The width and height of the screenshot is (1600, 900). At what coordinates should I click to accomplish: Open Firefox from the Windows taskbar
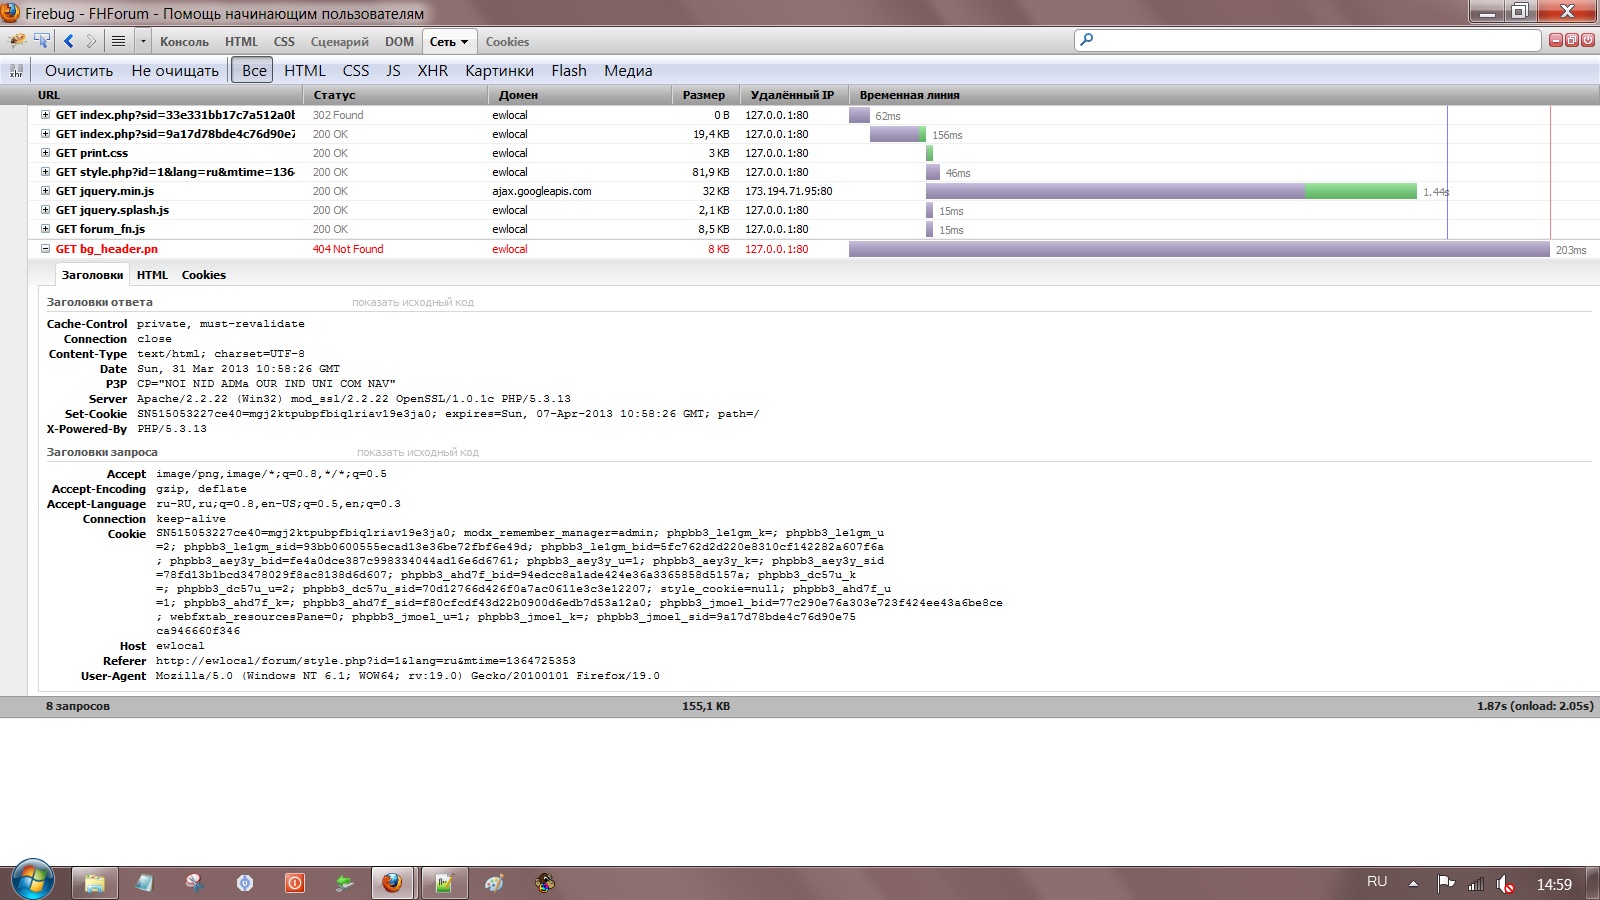pos(392,883)
